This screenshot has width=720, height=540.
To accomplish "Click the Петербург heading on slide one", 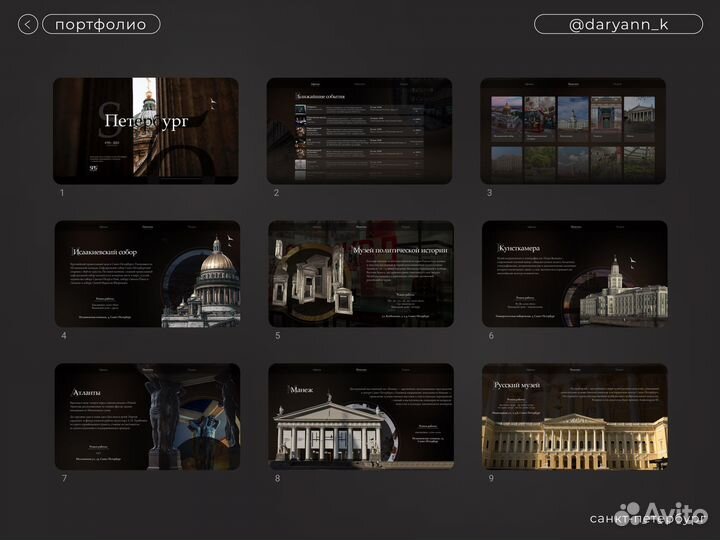I will (x=145, y=123).
